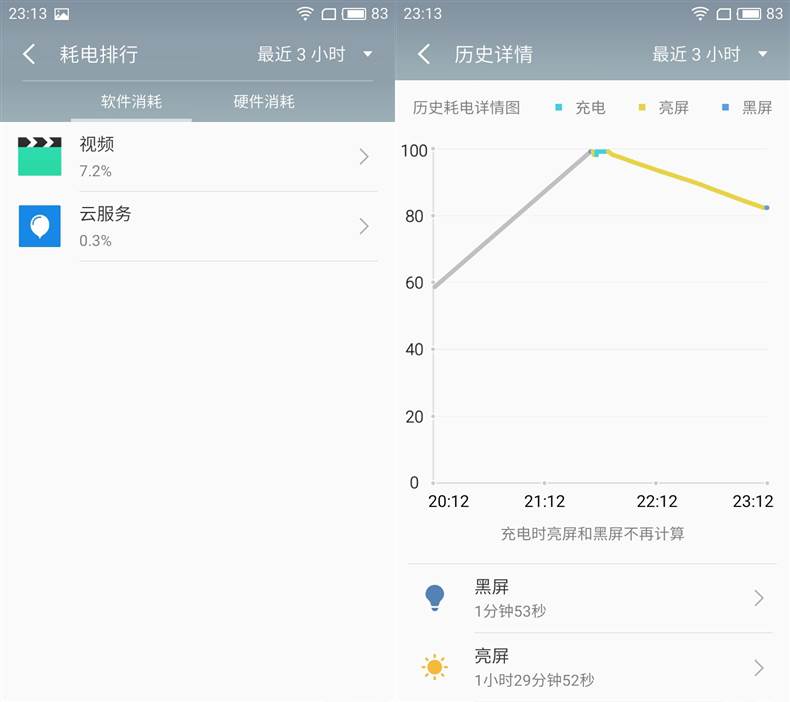Tap the 充电 legend color square
790x702 pixels.
[x=558, y=107]
